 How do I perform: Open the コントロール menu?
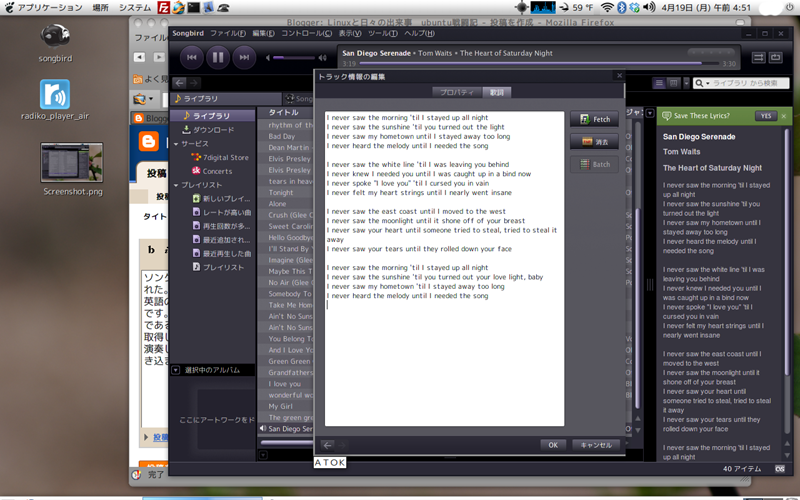coord(306,33)
